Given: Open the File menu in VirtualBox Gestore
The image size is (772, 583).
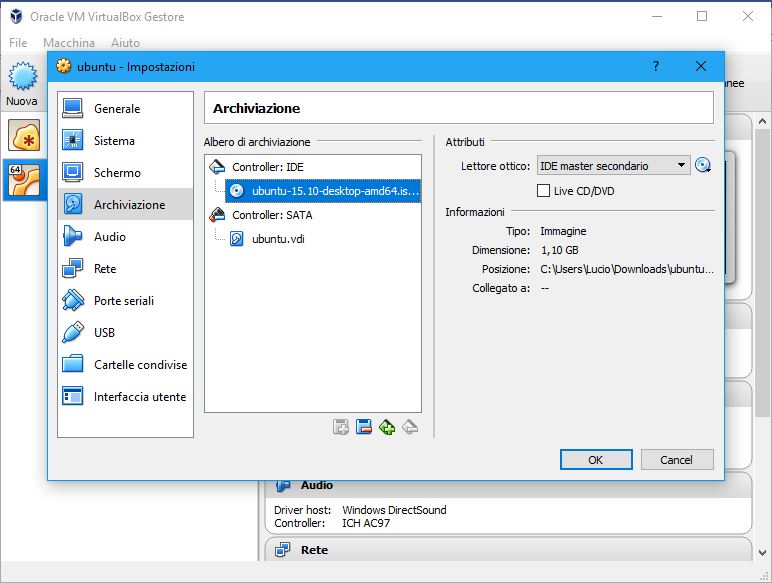Looking at the screenshot, I should point(18,43).
